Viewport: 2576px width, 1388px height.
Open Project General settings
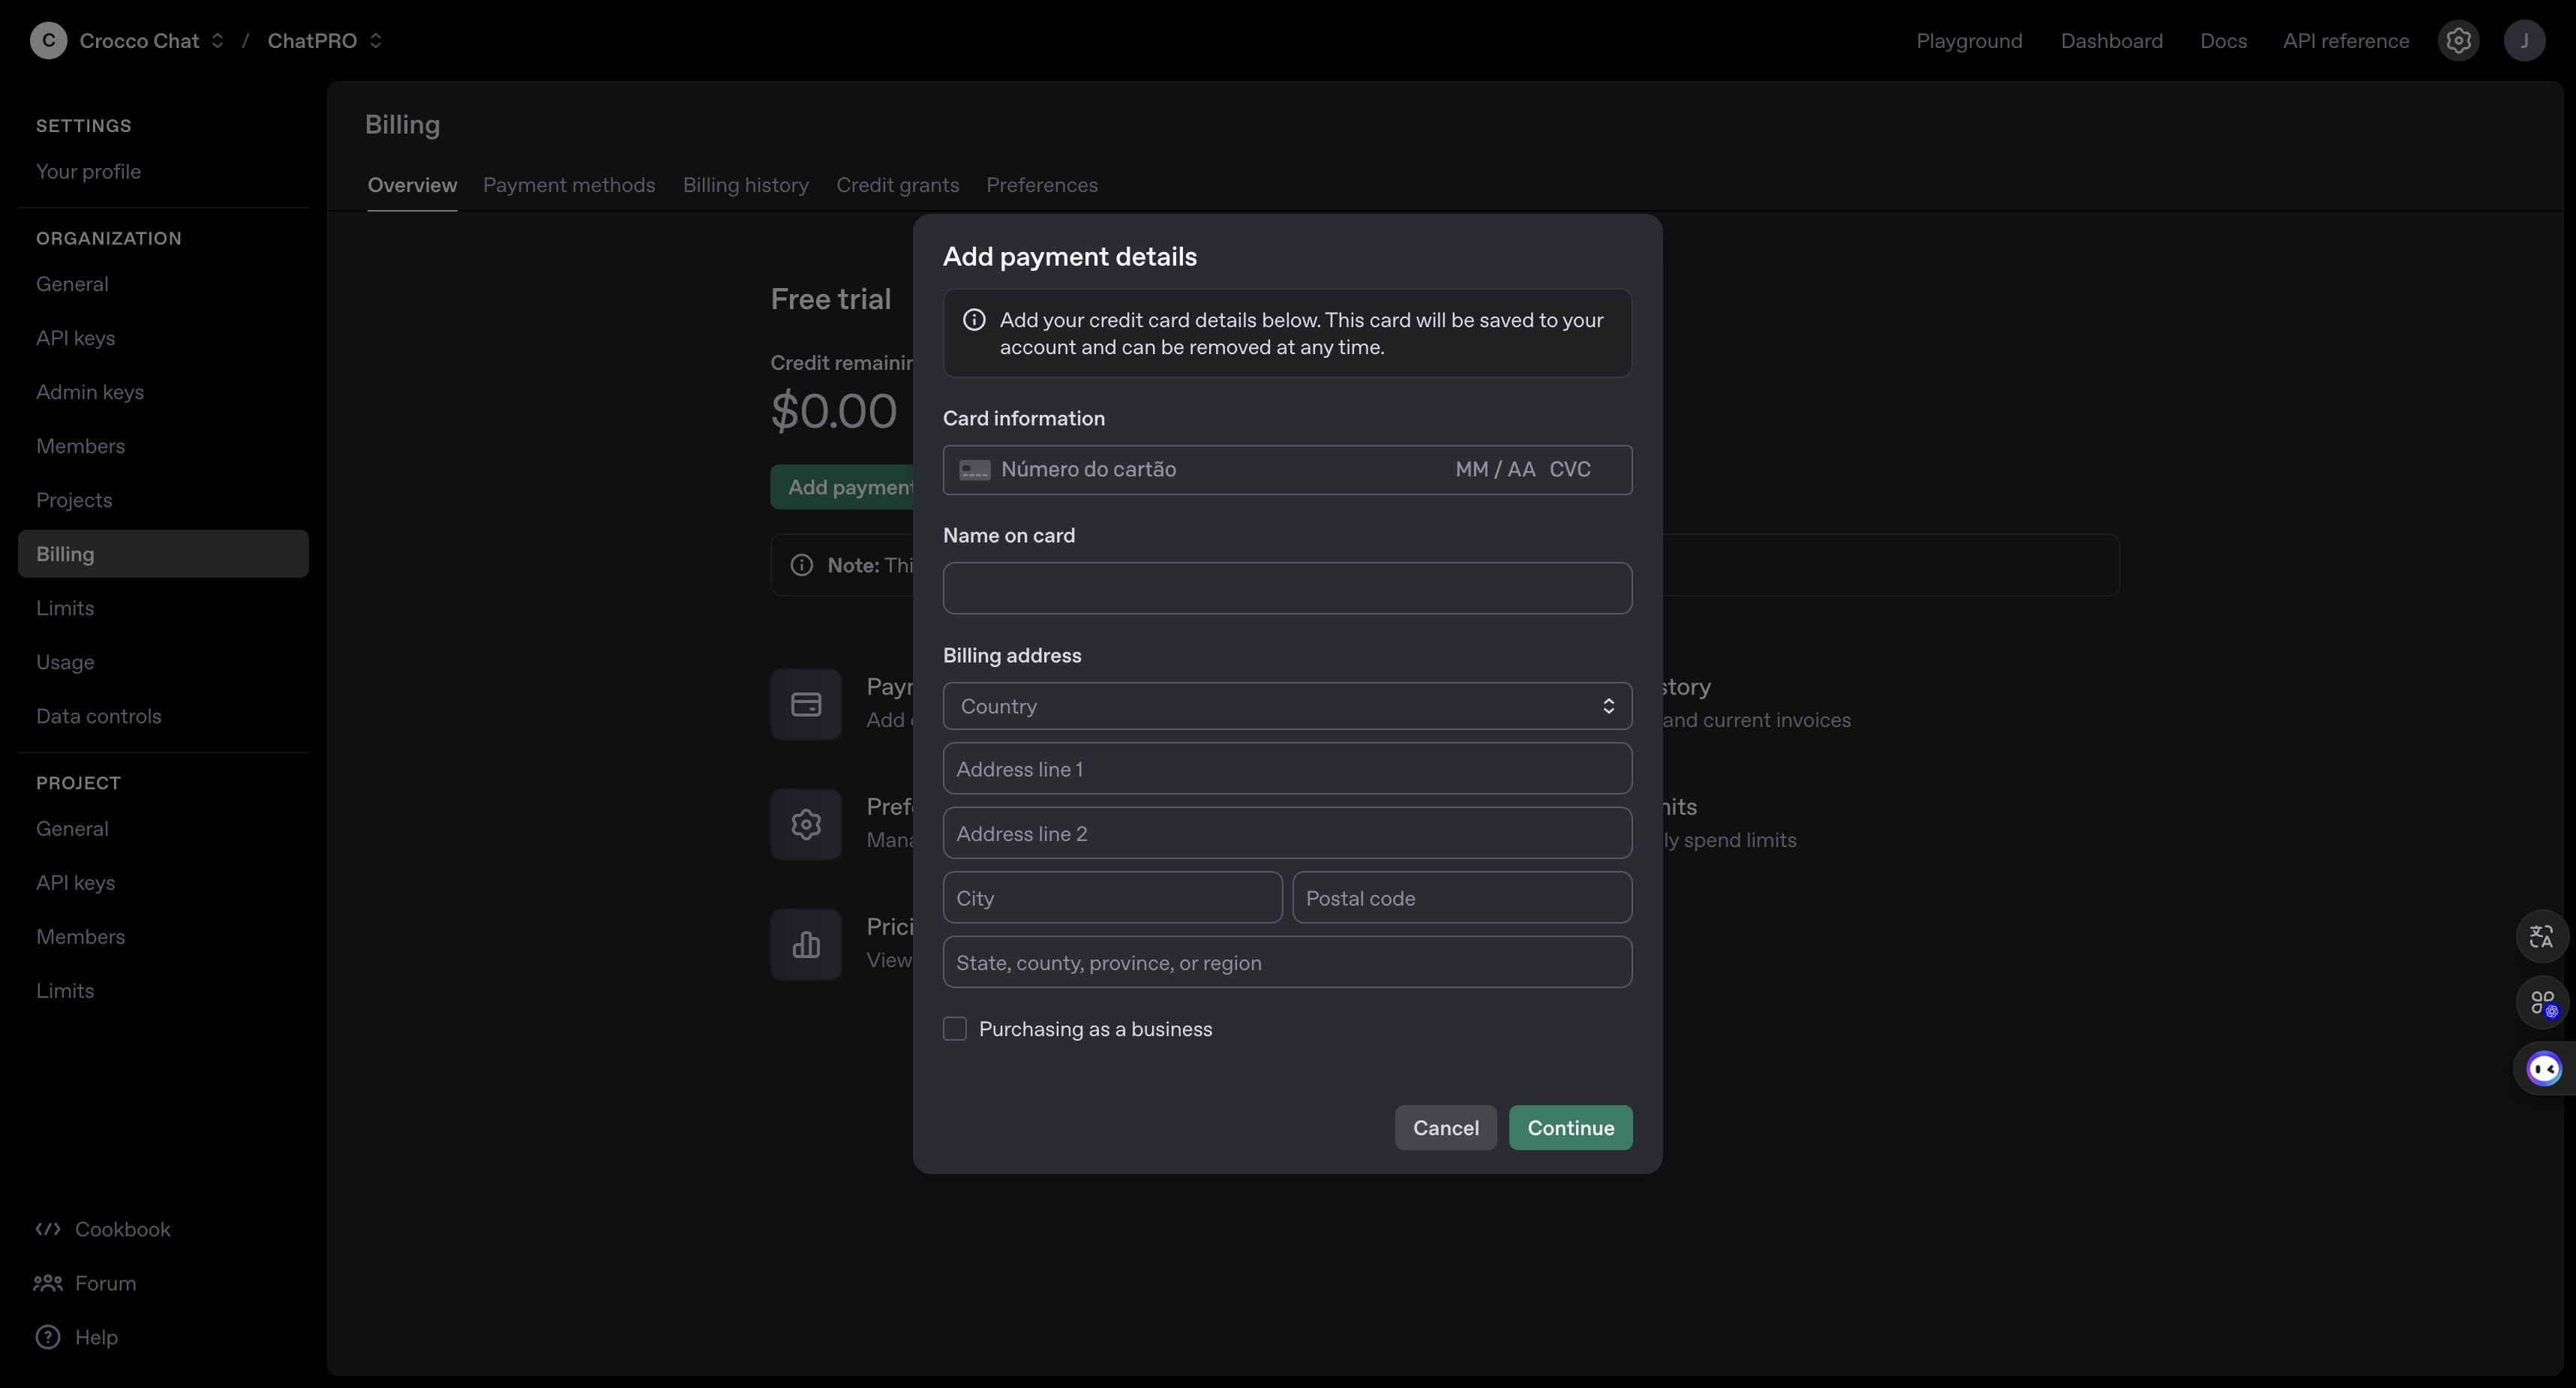point(163,829)
